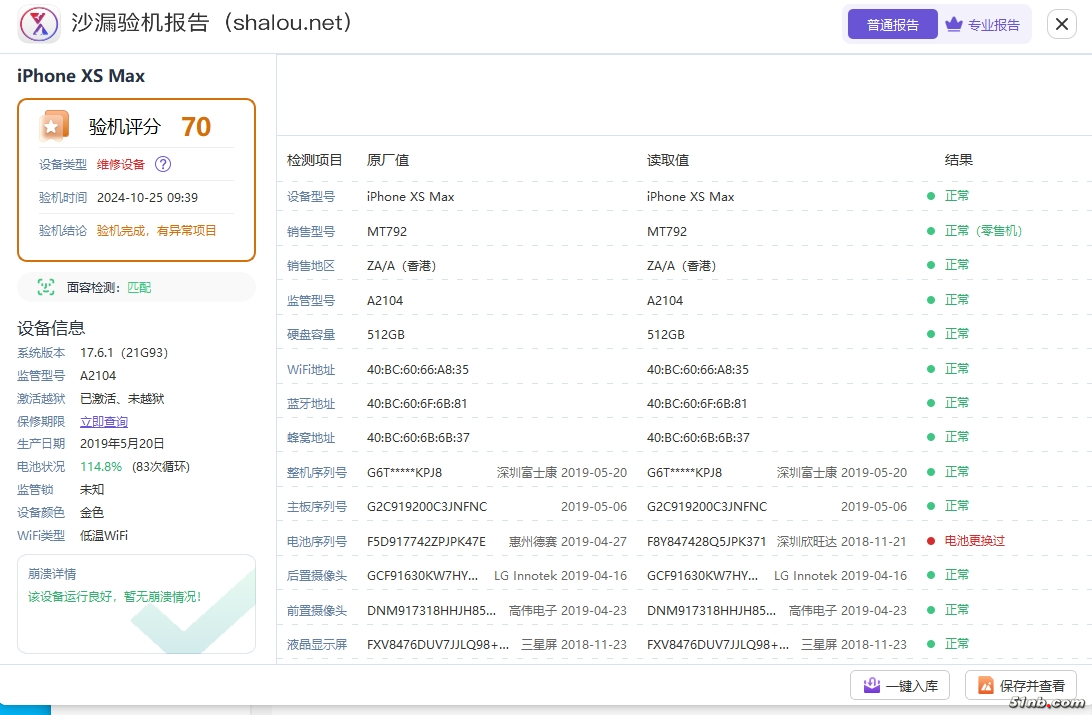
Task: Click the star badge icon beside 验机评分
Action: (x=54, y=126)
